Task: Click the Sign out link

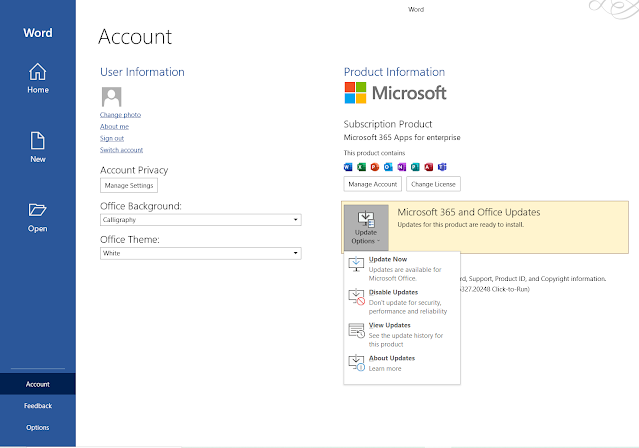Action: [112, 138]
